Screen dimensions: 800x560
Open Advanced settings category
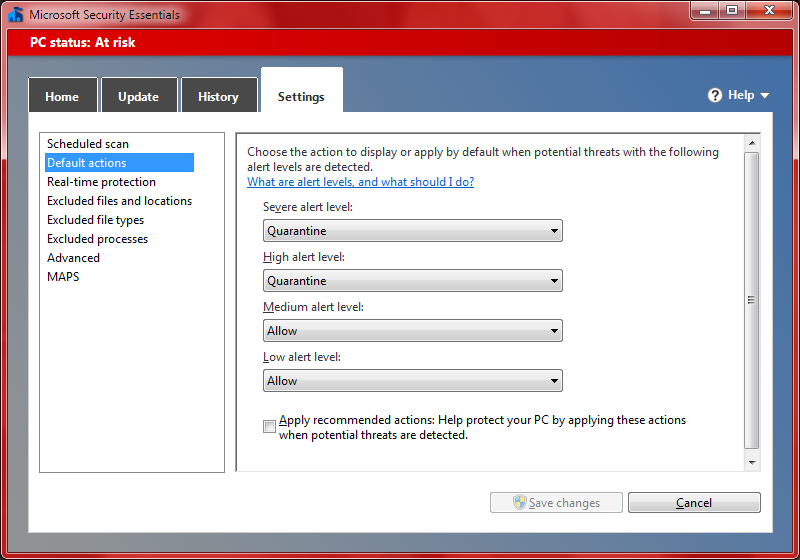(x=73, y=258)
